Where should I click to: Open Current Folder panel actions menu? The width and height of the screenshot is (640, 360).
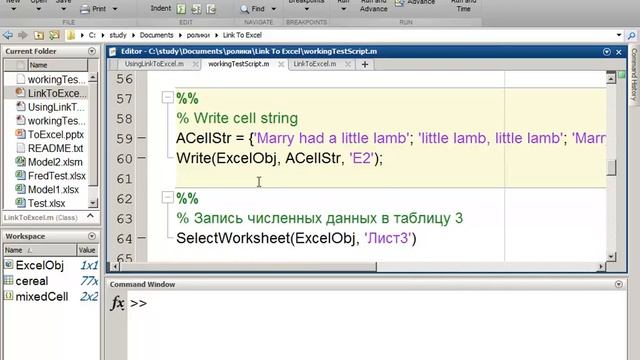92,51
